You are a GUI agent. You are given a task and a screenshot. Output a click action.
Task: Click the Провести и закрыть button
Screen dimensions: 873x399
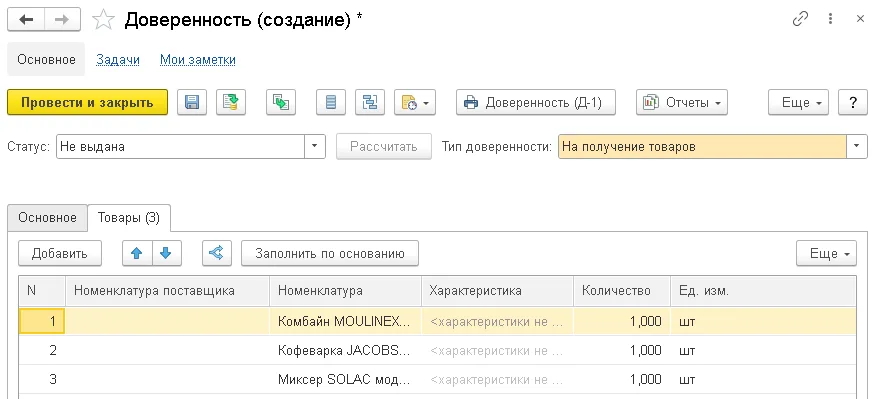pyautogui.click(x=87, y=102)
